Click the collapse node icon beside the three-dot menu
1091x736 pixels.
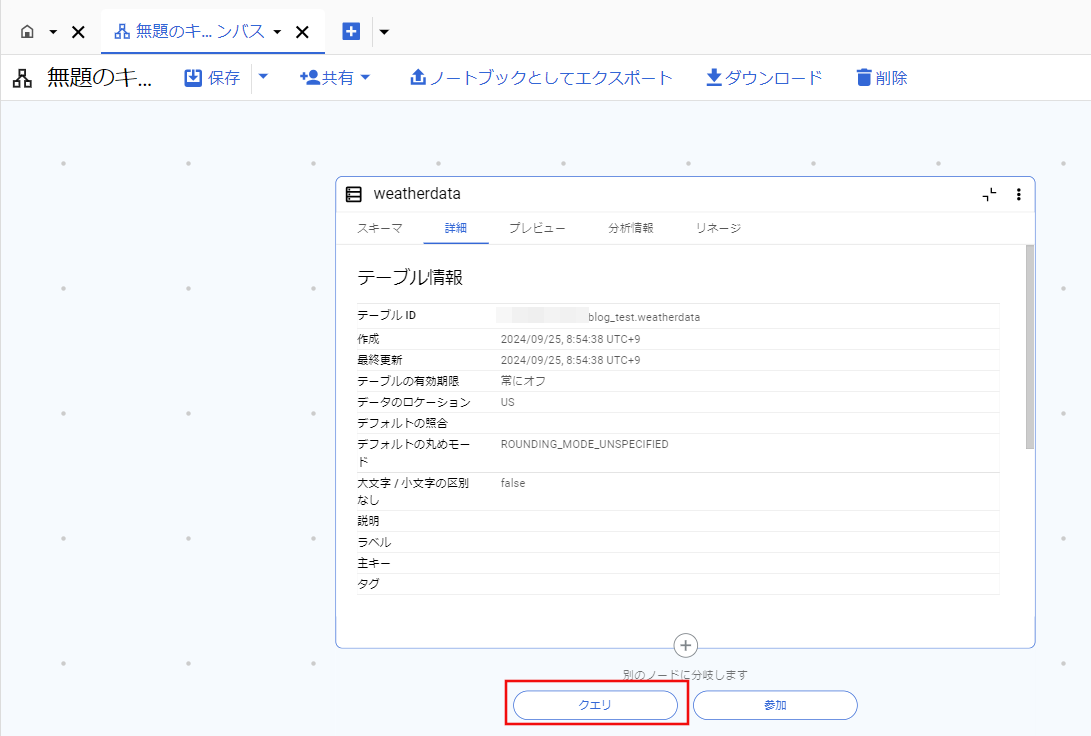click(x=989, y=196)
